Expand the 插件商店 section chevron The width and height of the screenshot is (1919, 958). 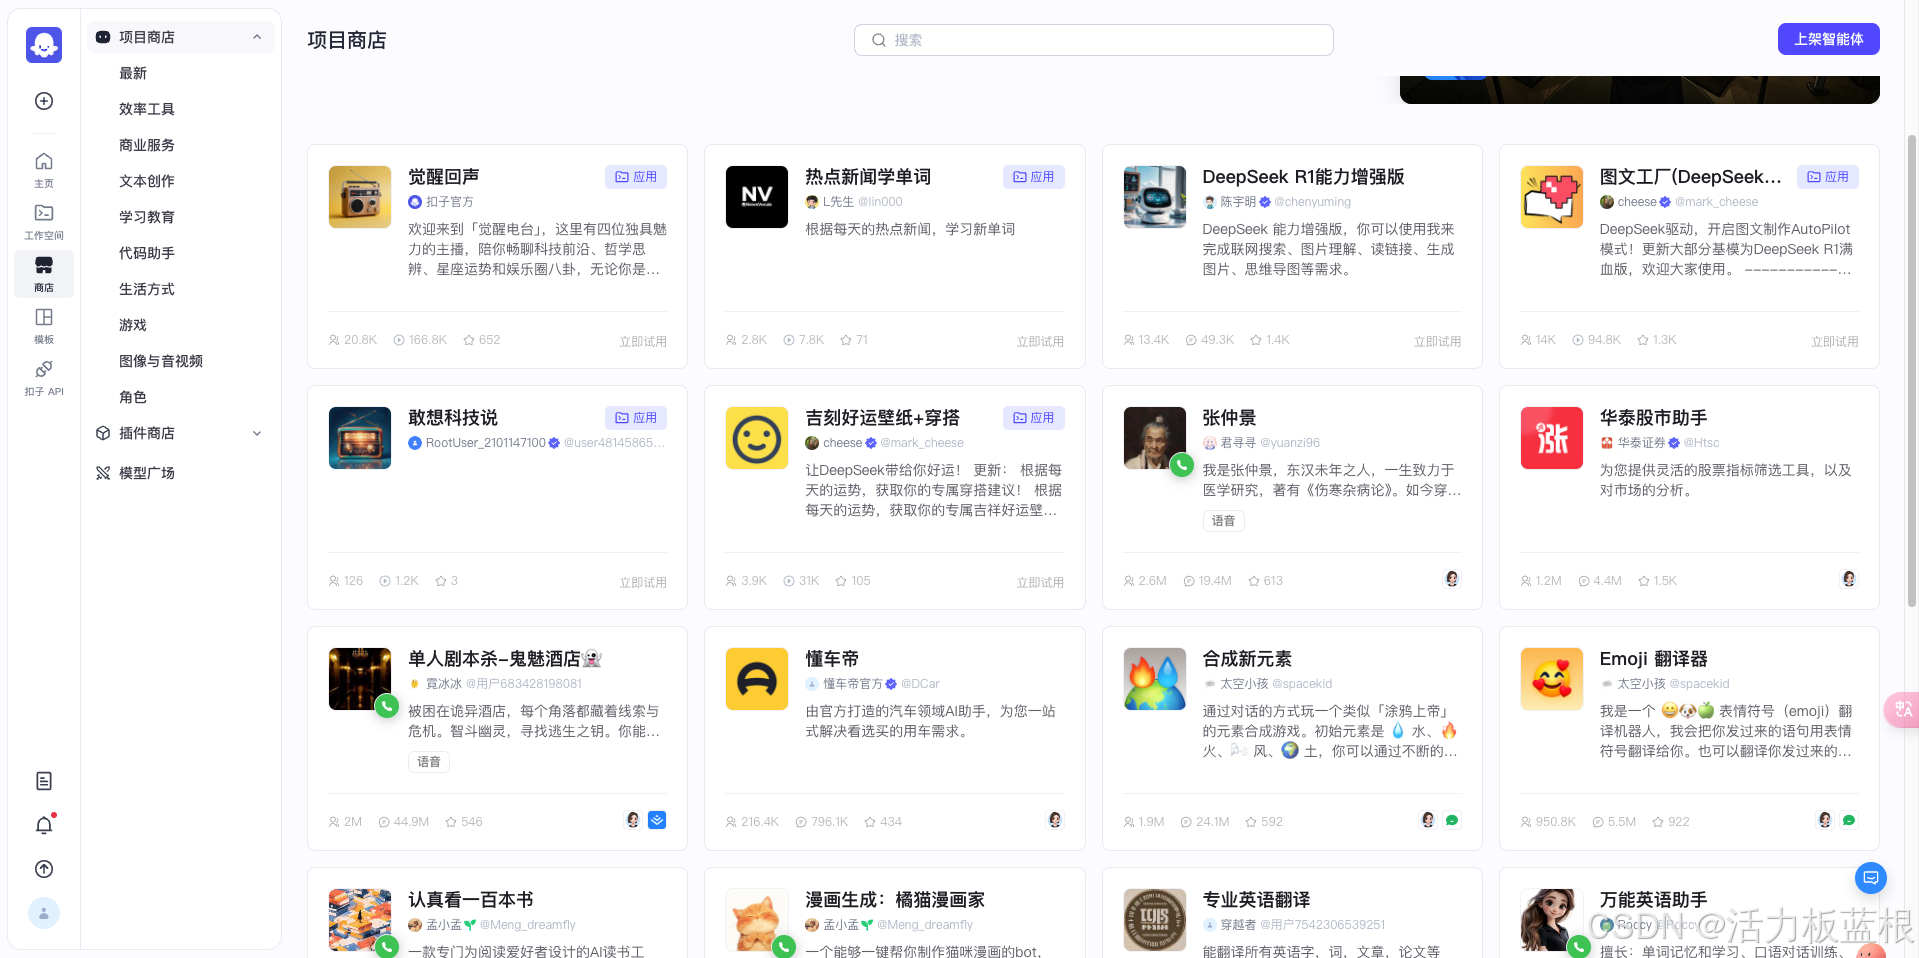click(257, 433)
